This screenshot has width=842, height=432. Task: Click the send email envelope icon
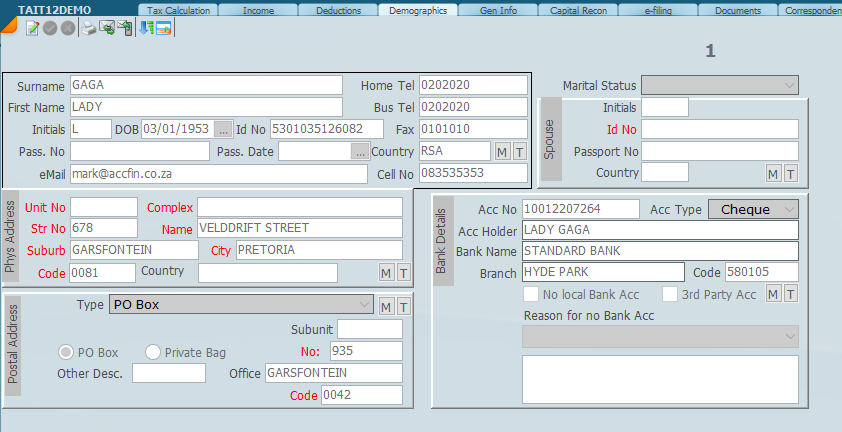(x=106, y=28)
